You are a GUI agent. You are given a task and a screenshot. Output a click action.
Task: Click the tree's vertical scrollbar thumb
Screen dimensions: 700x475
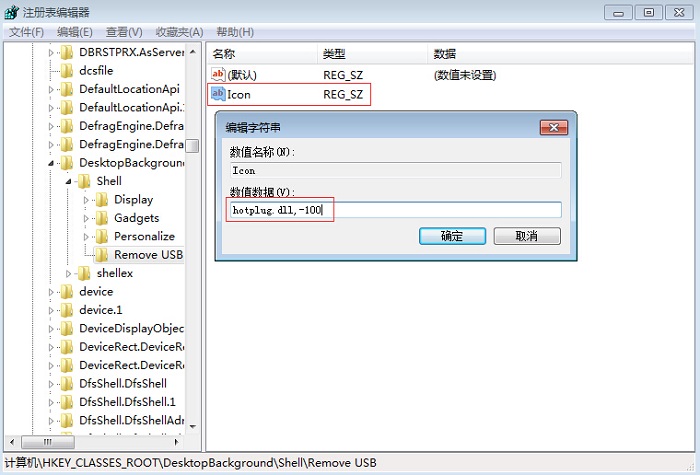(192, 146)
